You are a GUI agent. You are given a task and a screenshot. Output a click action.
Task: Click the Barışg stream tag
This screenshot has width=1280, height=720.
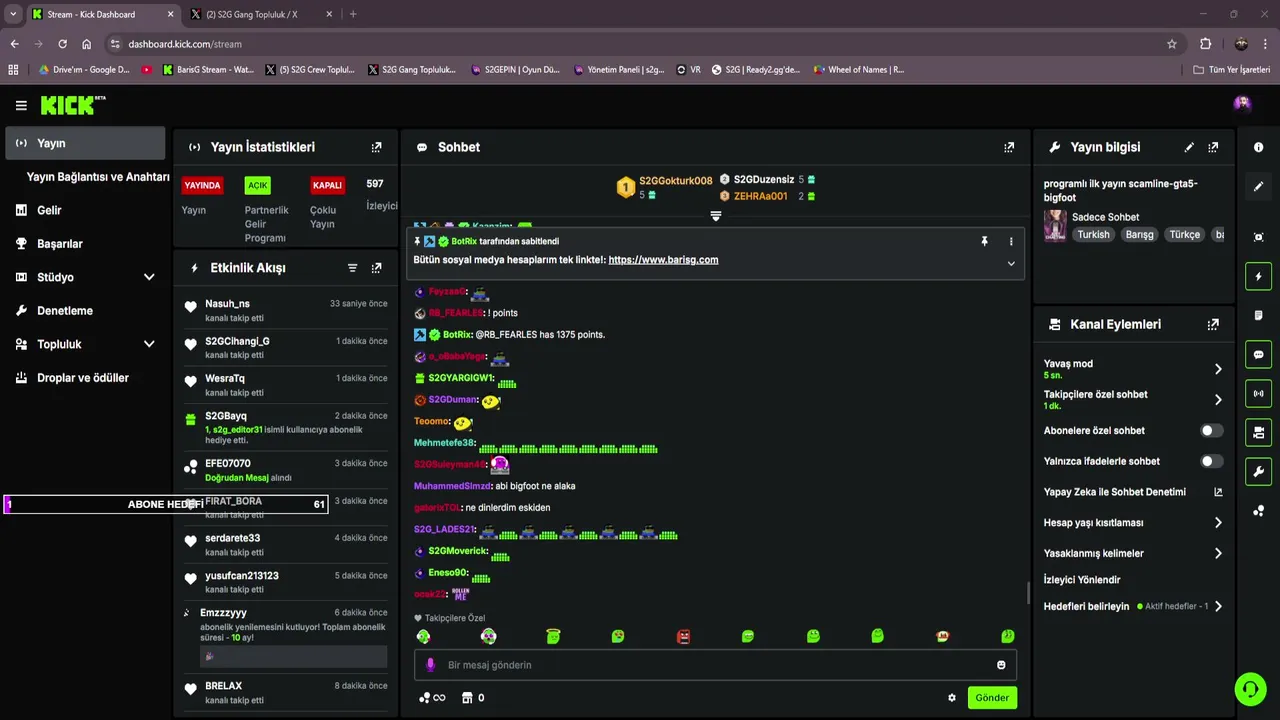(x=1139, y=235)
